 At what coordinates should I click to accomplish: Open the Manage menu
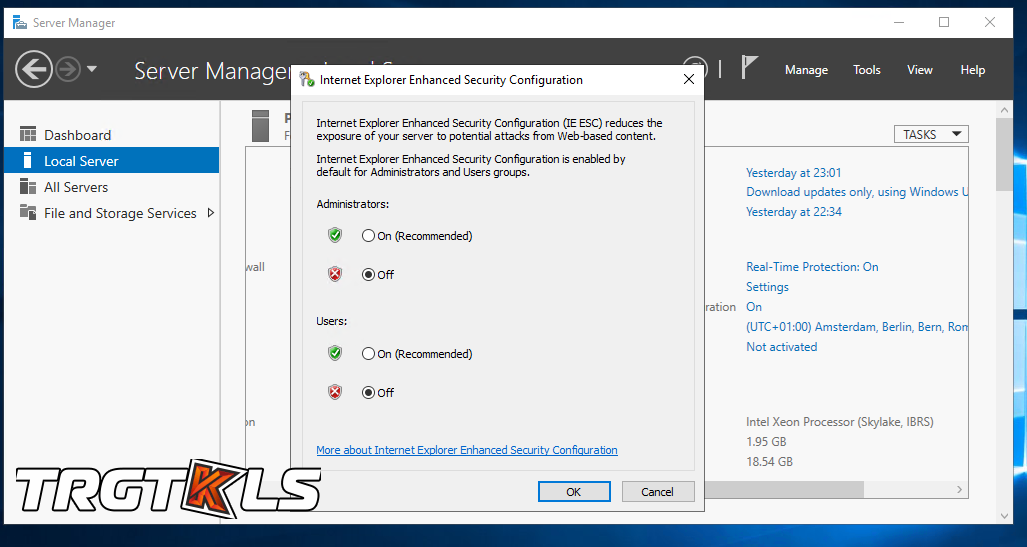click(x=806, y=70)
